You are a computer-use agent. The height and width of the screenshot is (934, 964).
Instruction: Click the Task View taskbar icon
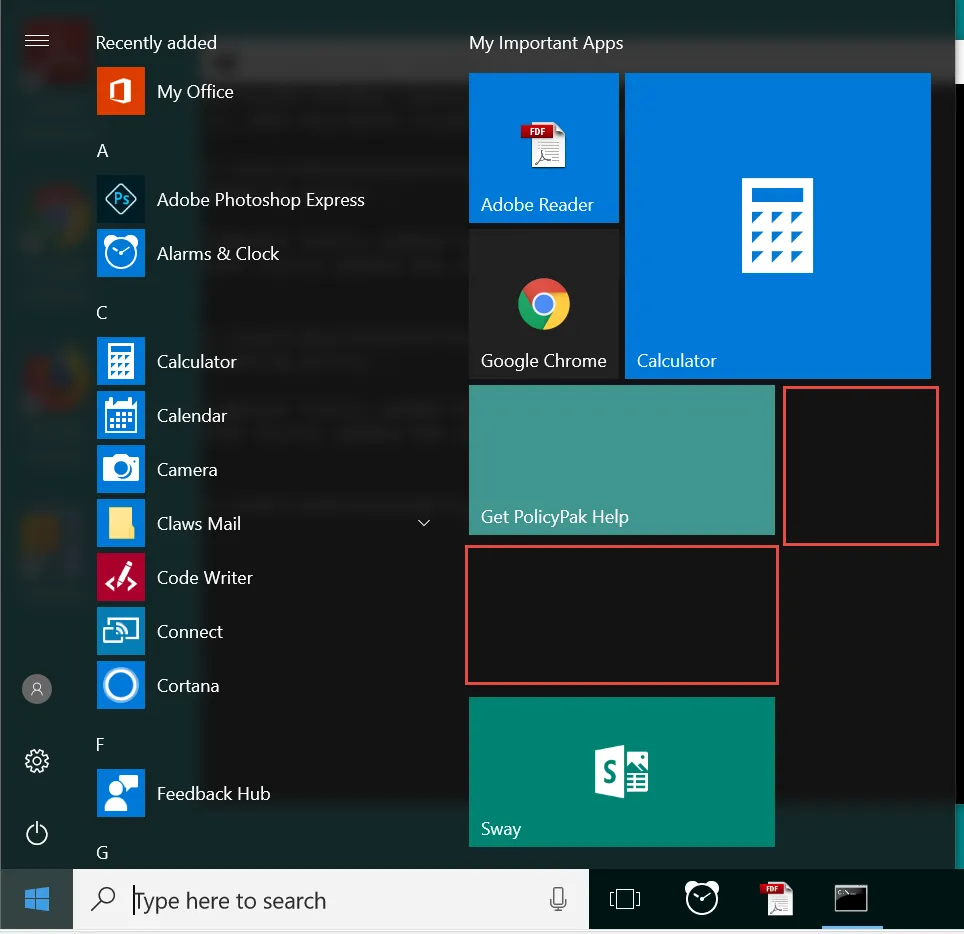click(x=625, y=899)
